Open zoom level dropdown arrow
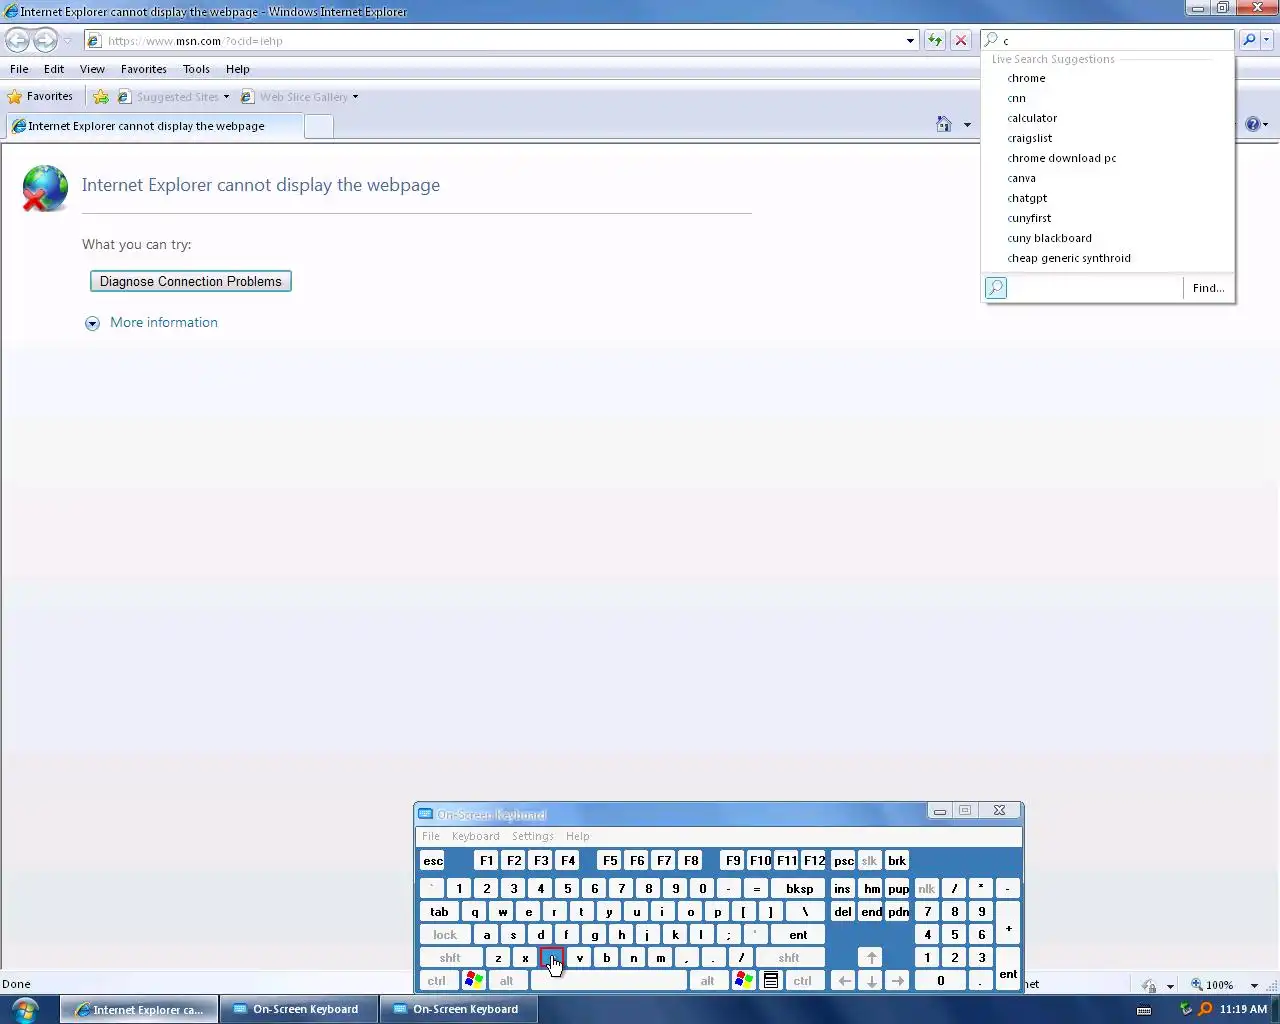This screenshot has height=1024, width=1280. point(1254,986)
